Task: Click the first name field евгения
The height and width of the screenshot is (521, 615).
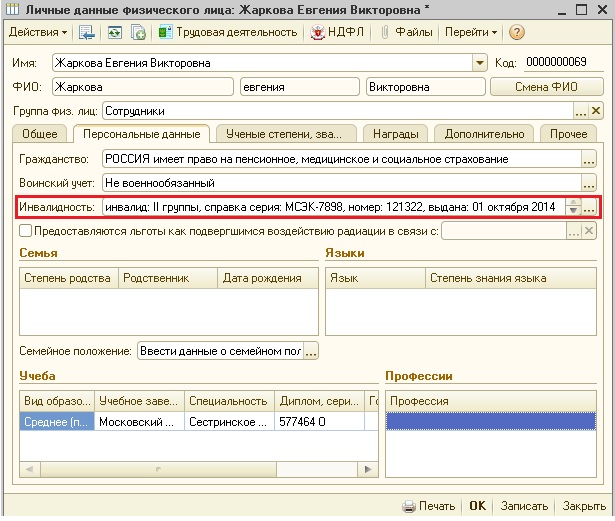Action: [x=300, y=87]
